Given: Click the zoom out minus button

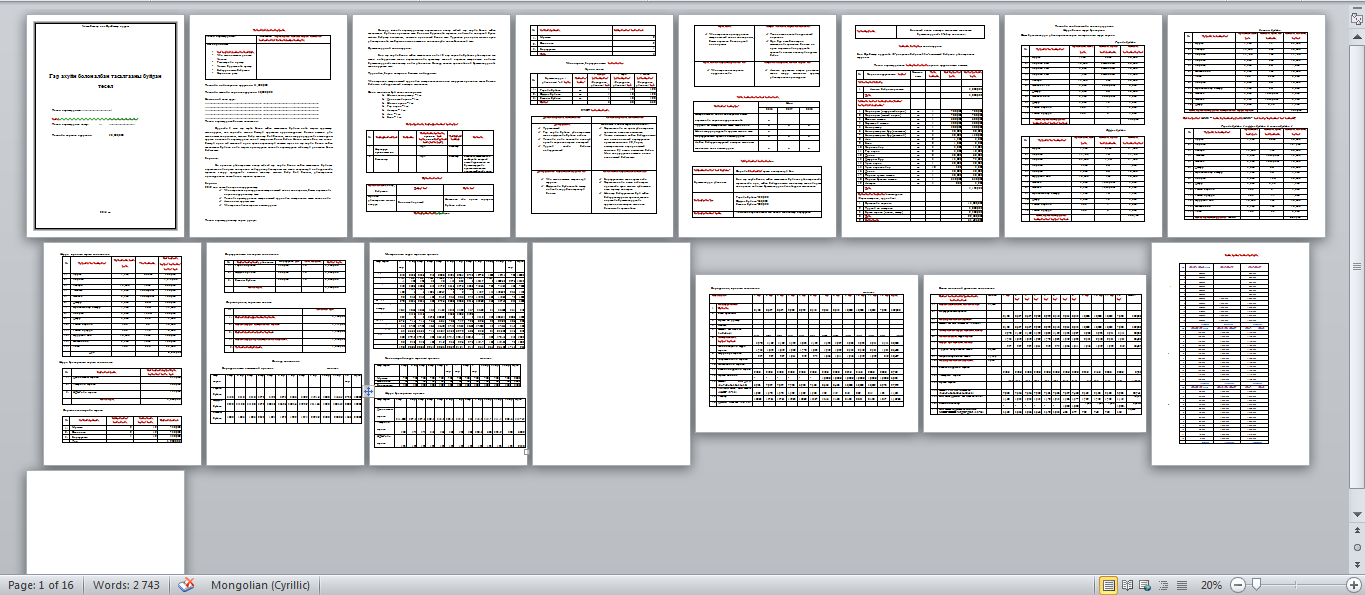Looking at the screenshot, I should pos(1238,585).
